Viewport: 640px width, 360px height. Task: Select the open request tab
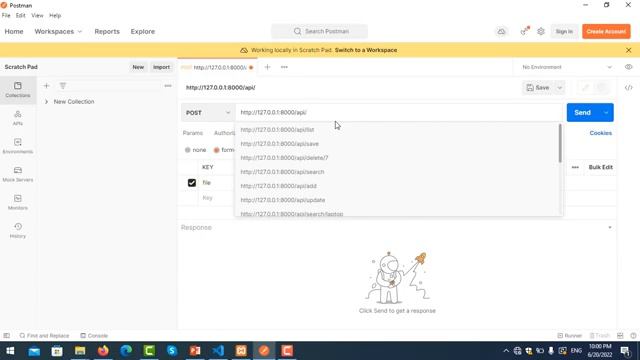[x=217, y=67]
